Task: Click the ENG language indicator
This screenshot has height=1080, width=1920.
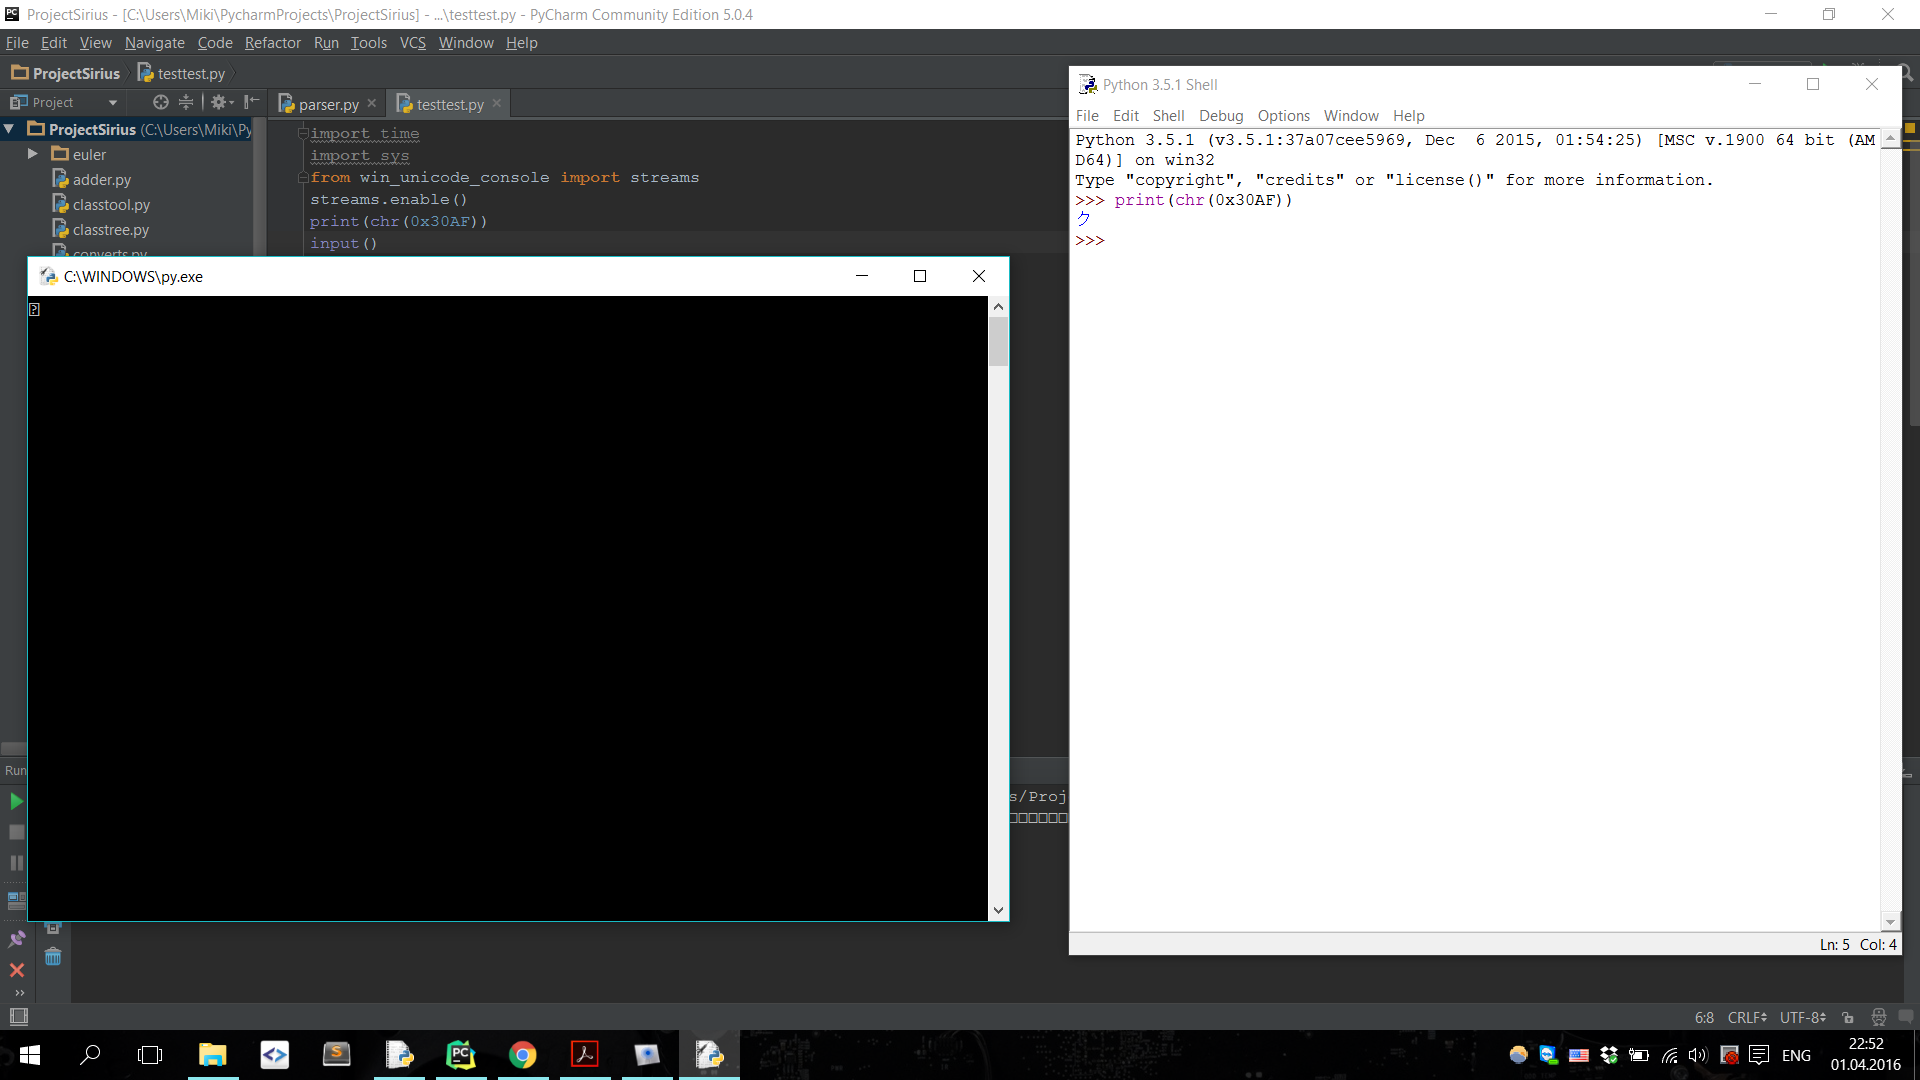Action: [x=1796, y=1055]
